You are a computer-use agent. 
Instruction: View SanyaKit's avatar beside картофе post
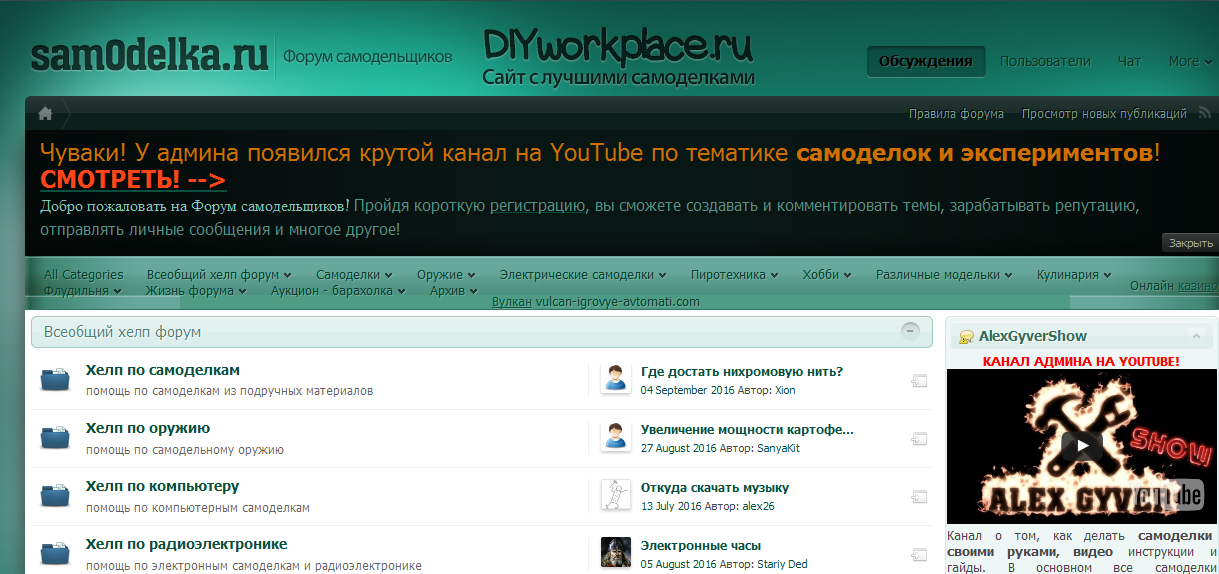click(x=616, y=437)
